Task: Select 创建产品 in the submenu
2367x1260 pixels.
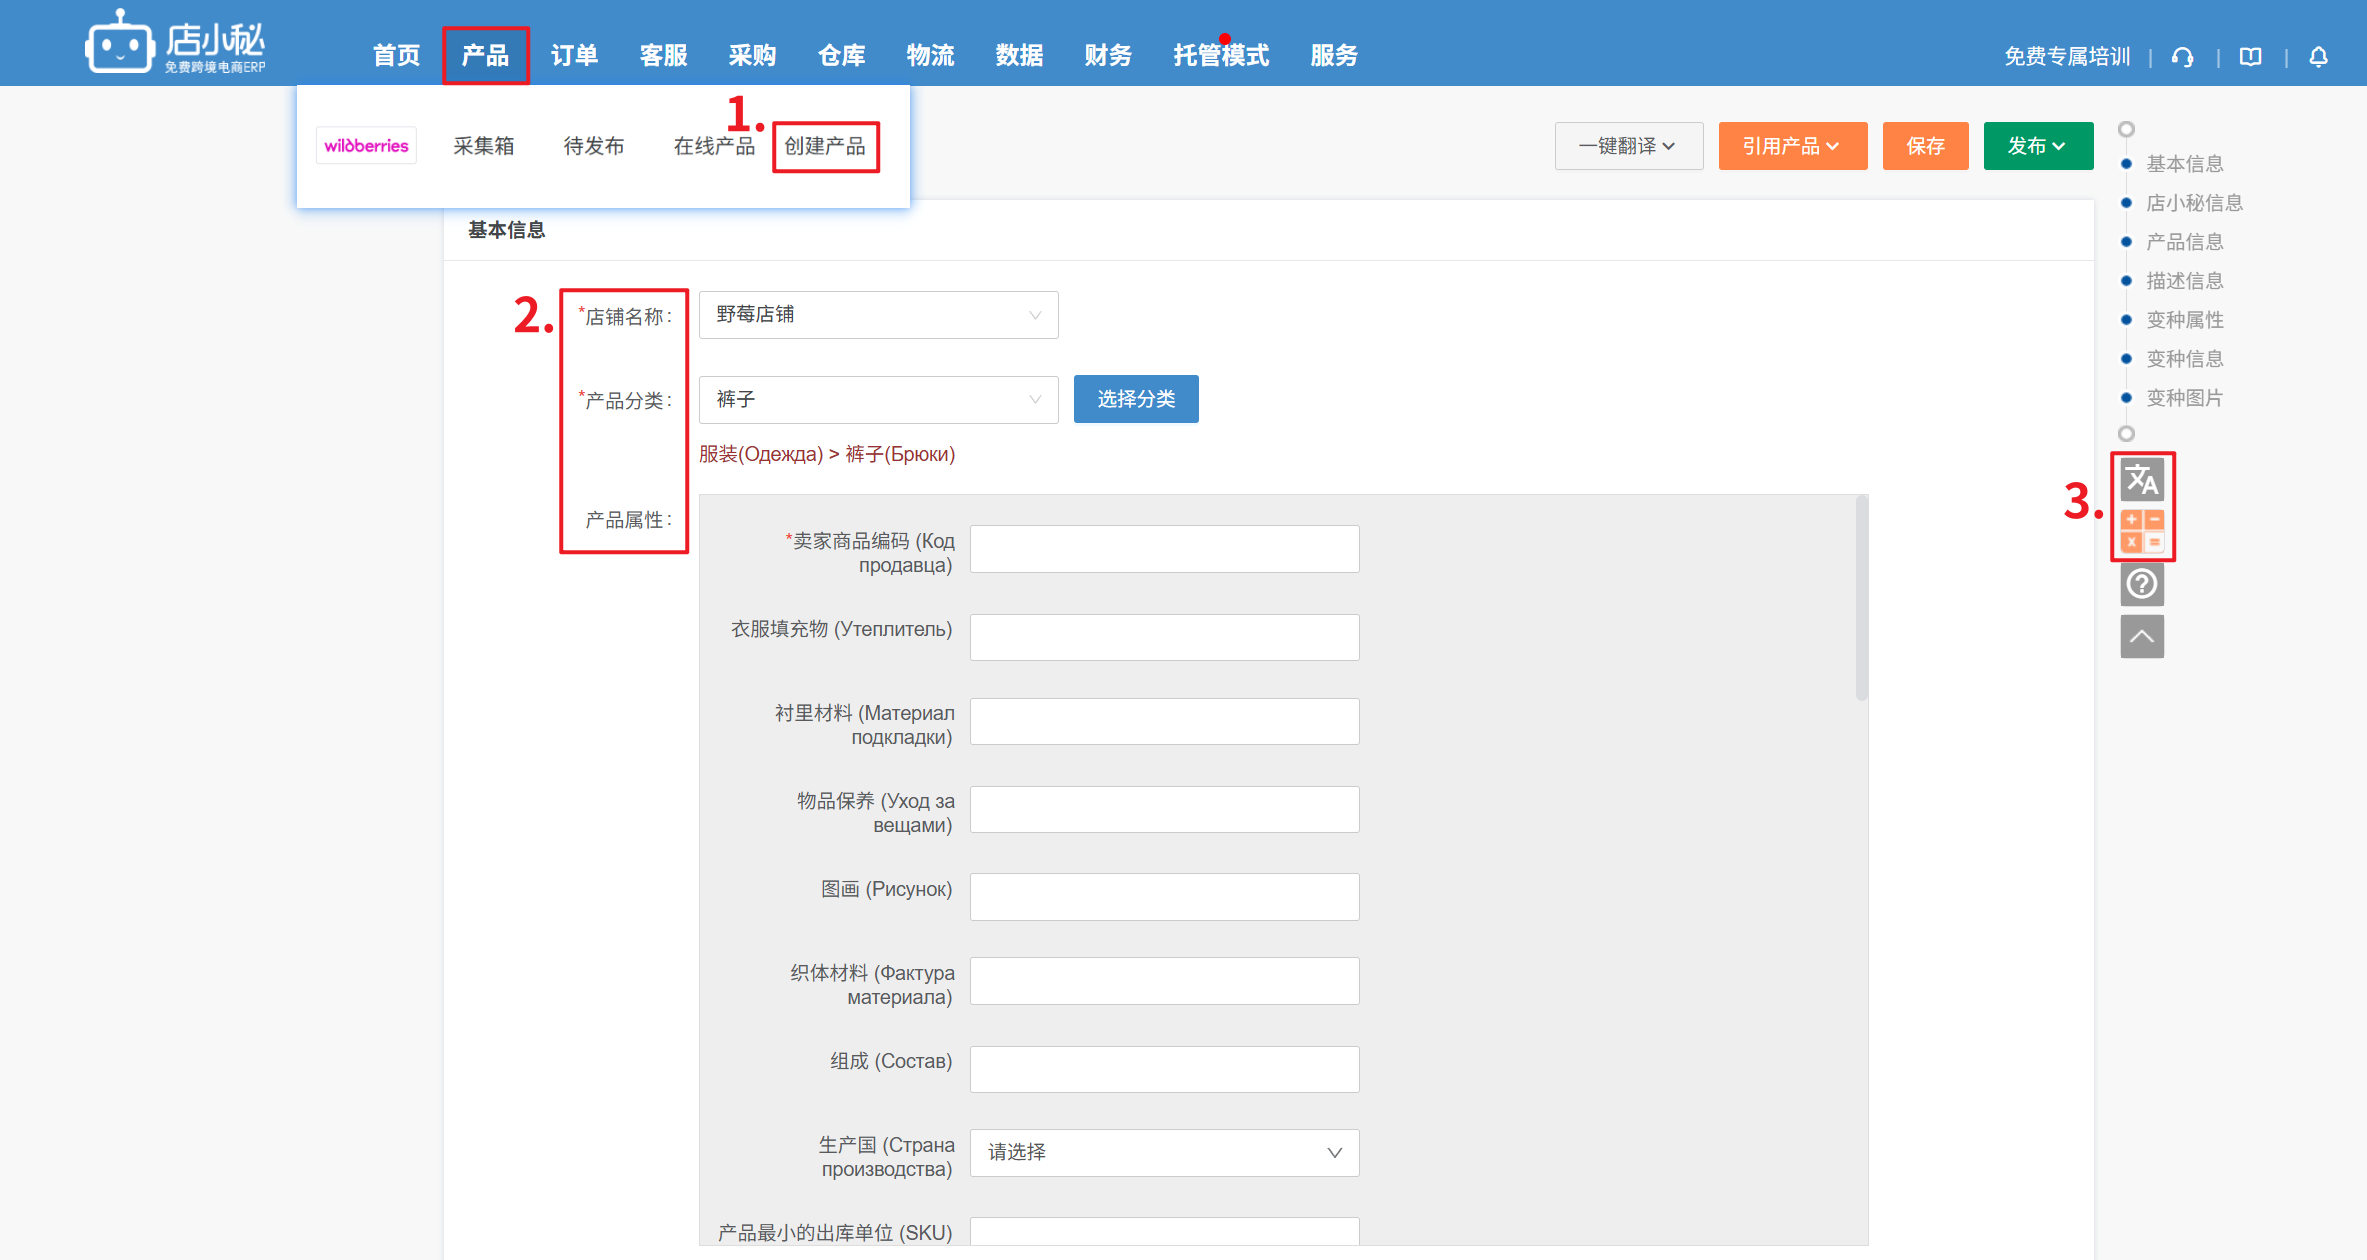Action: tap(825, 146)
